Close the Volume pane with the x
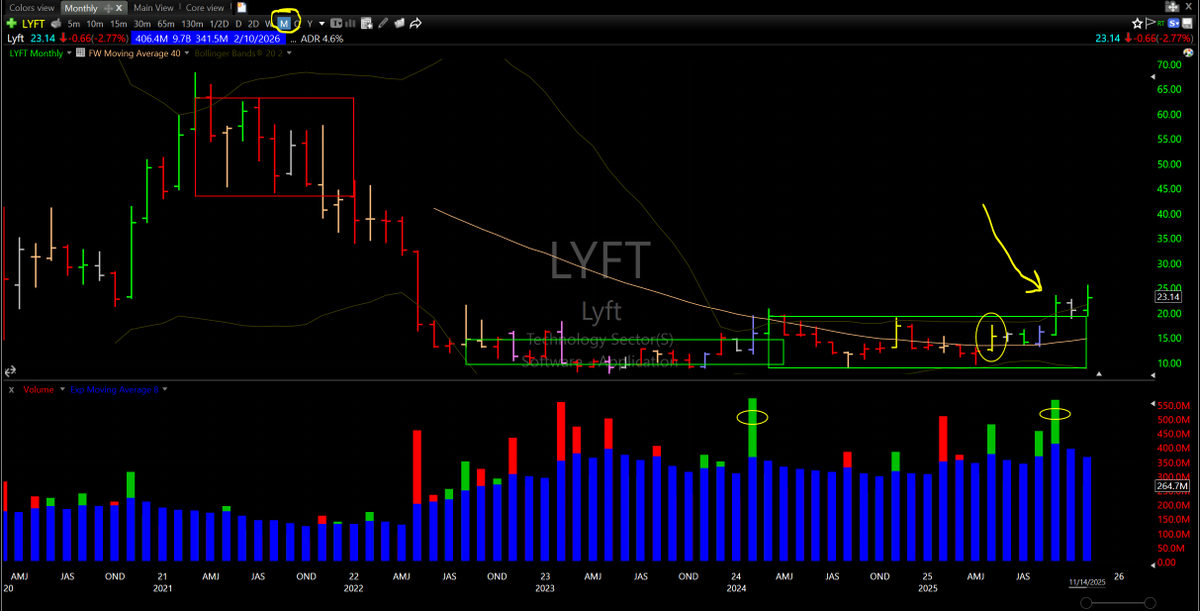The width and height of the screenshot is (1200, 611). coord(10,389)
